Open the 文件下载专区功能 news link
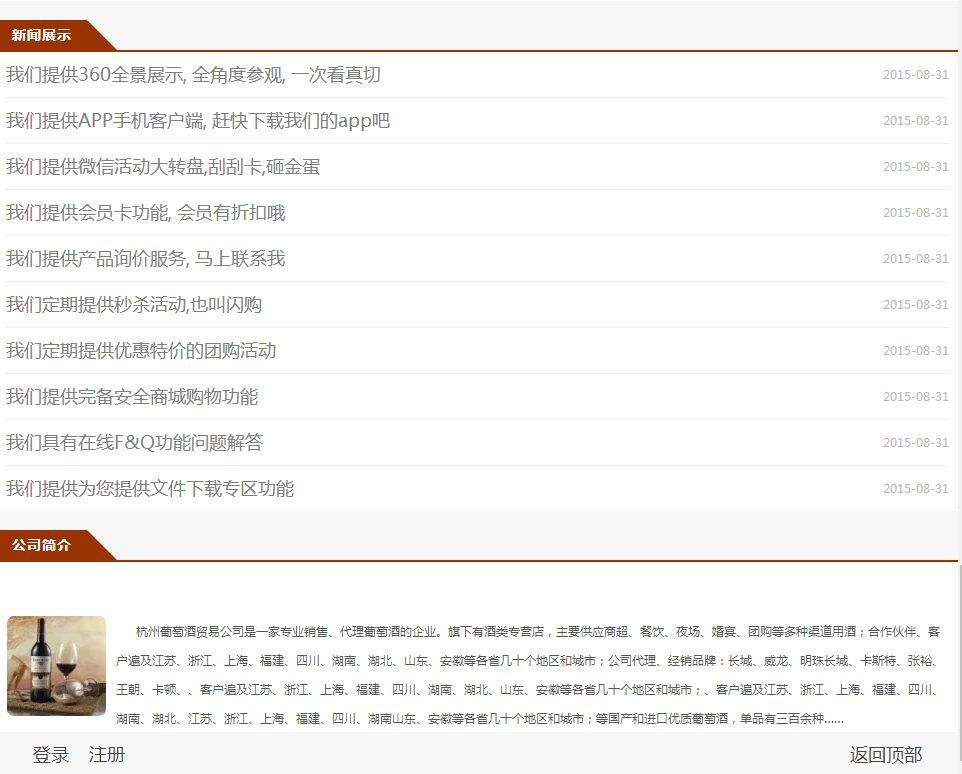Viewport: 962px width, 774px height. (150, 489)
